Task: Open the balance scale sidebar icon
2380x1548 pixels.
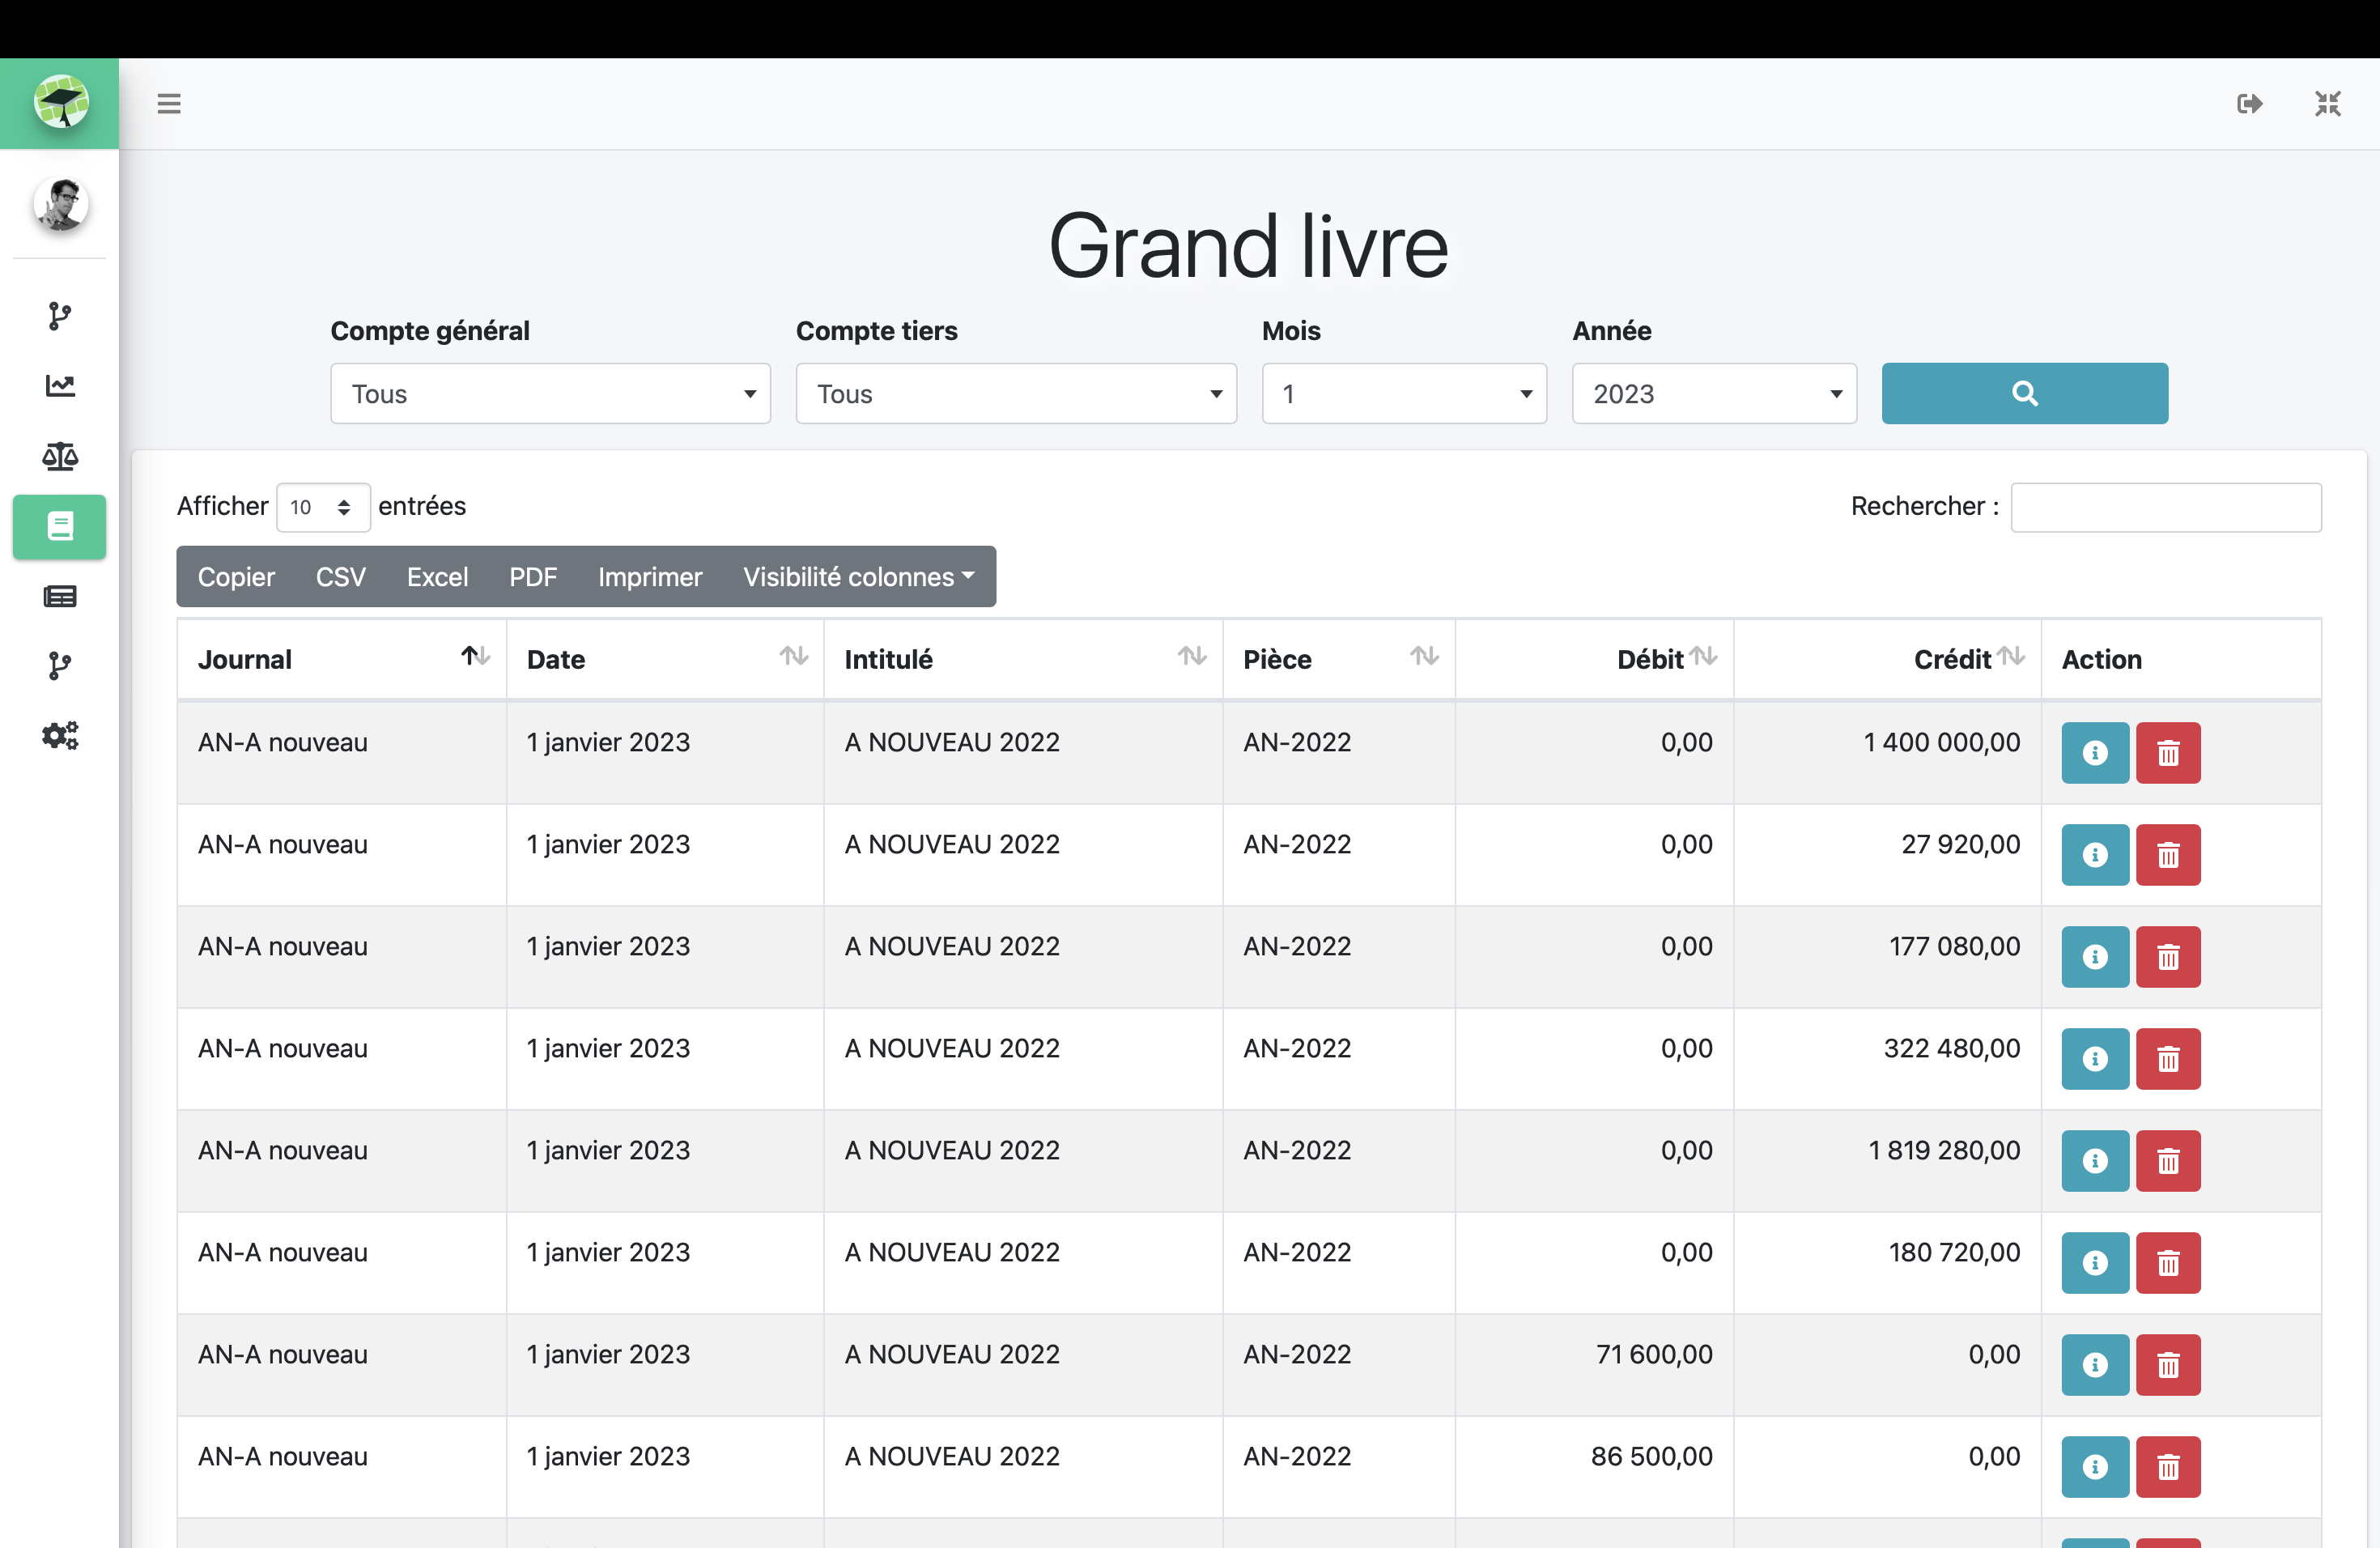Action: coord(60,456)
